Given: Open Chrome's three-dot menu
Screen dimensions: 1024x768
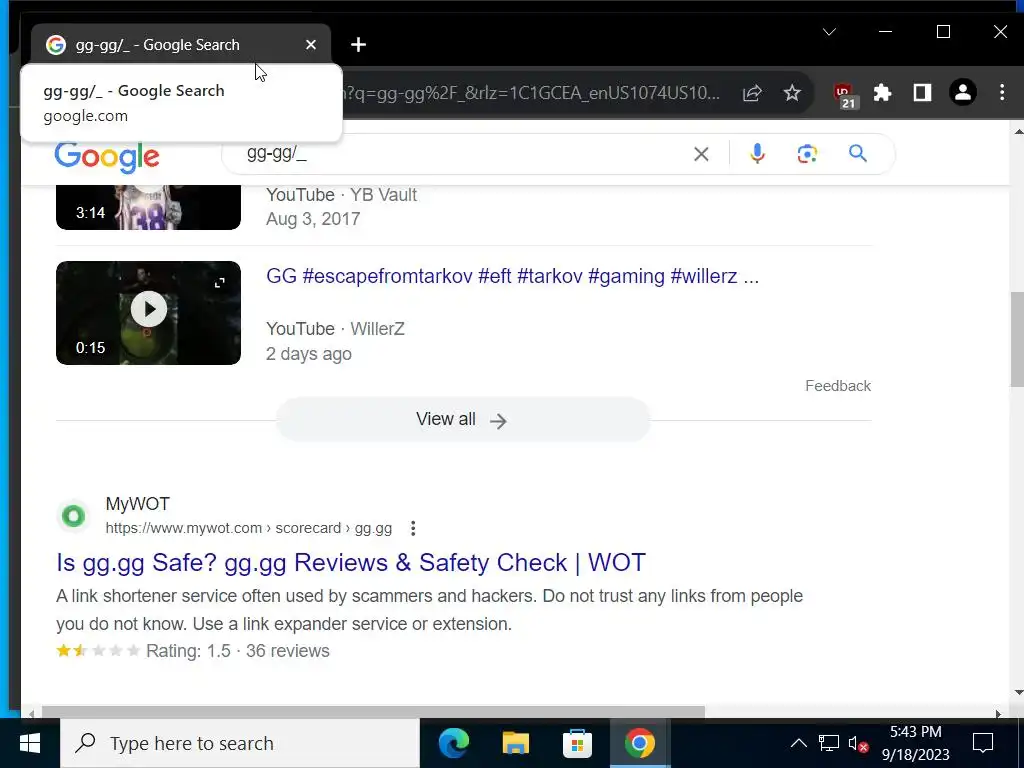Looking at the screenshot, I should coord(1002,93).
